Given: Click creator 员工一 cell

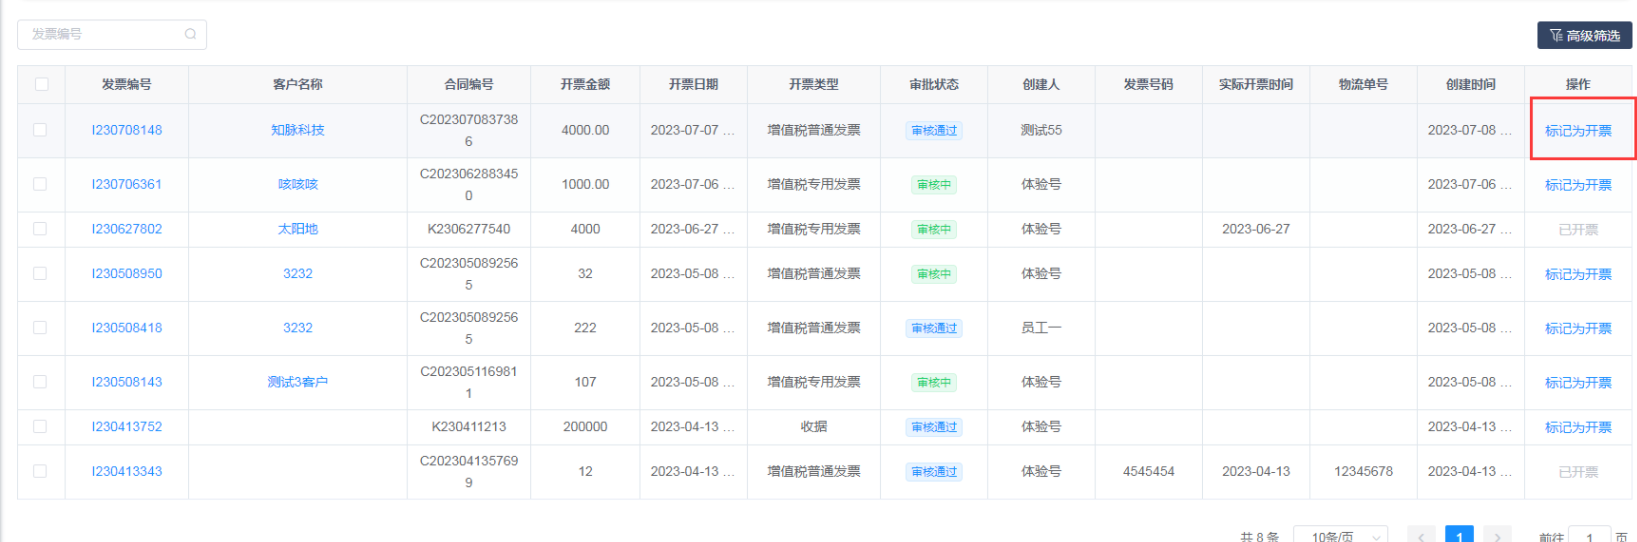Looking at the screenshot, I should click(x=1041, y=327).
